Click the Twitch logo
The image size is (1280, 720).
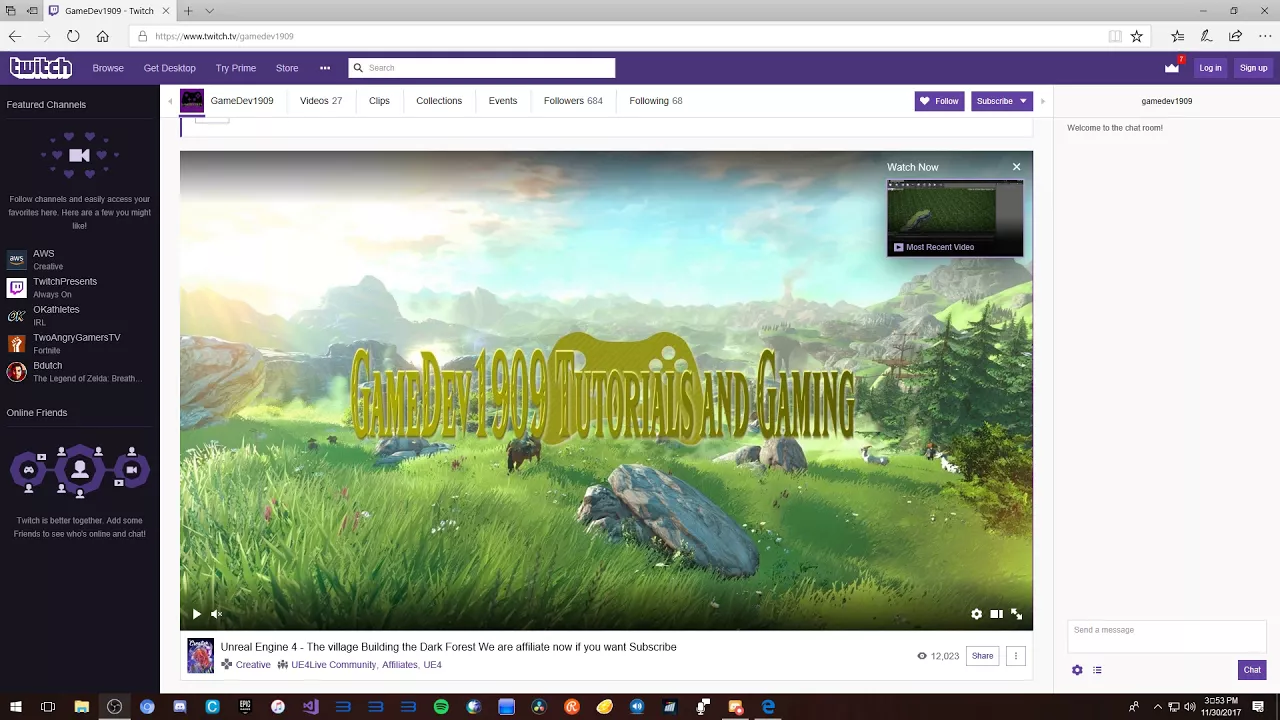pos(41,68)
